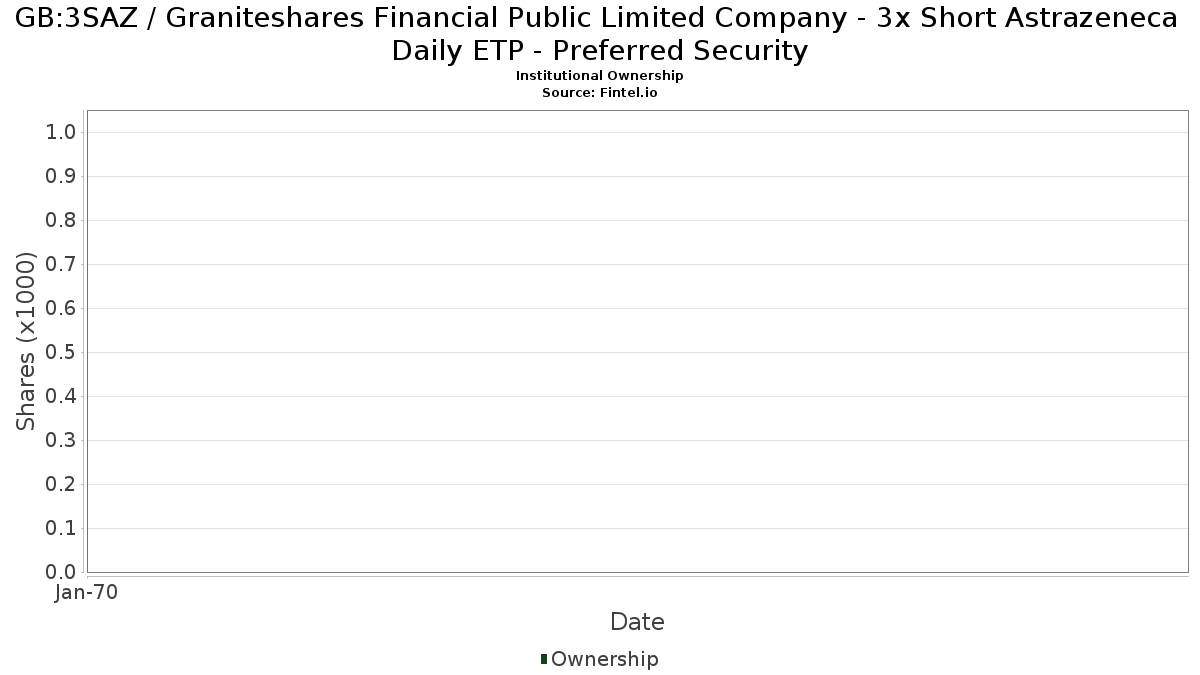Click the 0.3 y-axis tick label

point(62,441)
